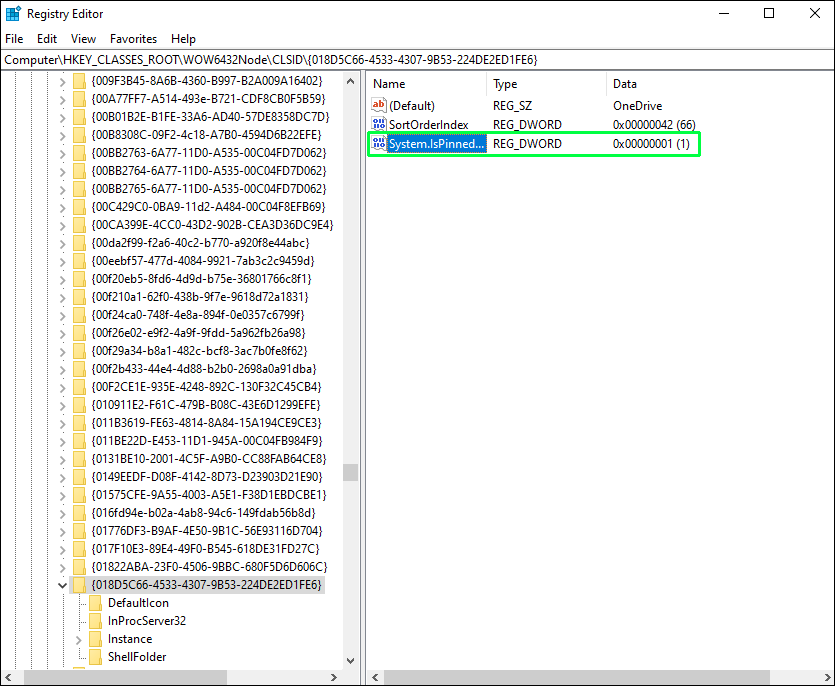Select key {0131BE10-2001-4C5F-A9B0-CC88FAB64CE8}
835x686 pixels.
click(209, 459)
